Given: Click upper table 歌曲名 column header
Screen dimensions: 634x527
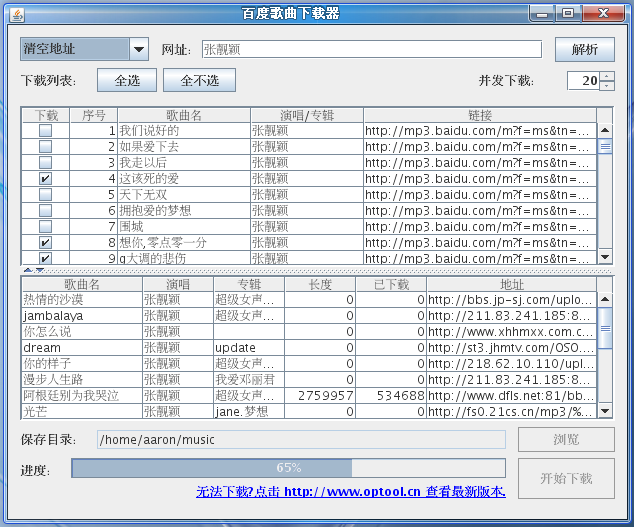Looking at the screenshot, I should point(184,115).
